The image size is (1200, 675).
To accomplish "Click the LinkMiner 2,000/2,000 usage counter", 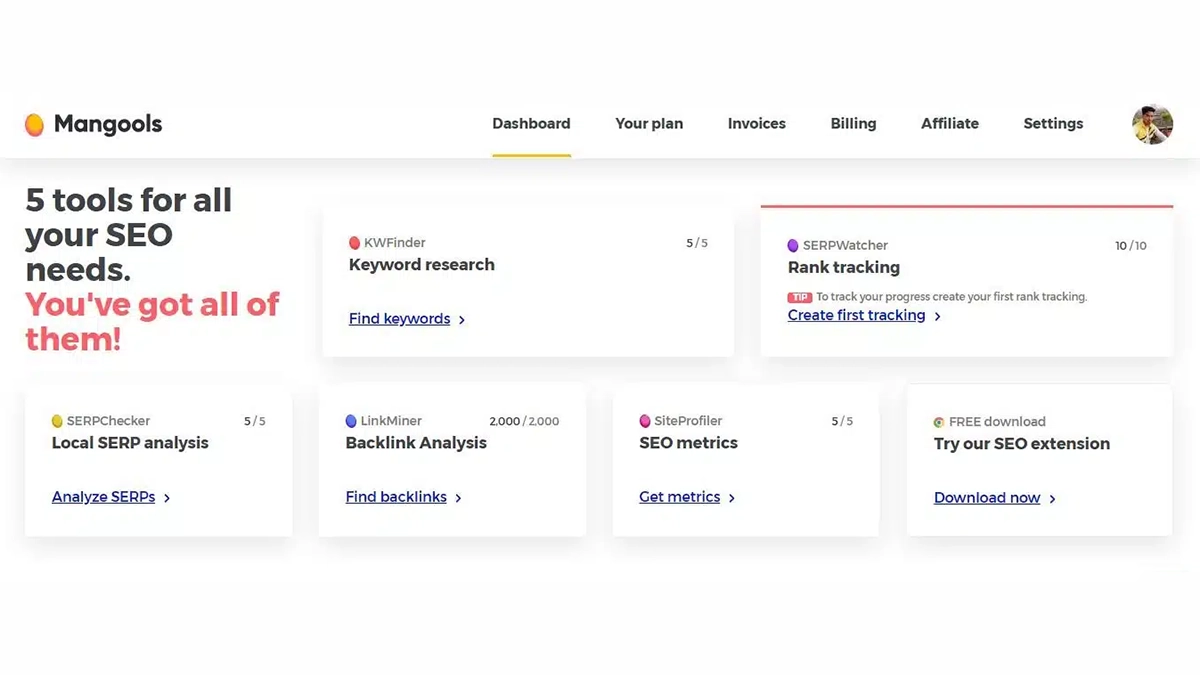I will tap(524, 422).
